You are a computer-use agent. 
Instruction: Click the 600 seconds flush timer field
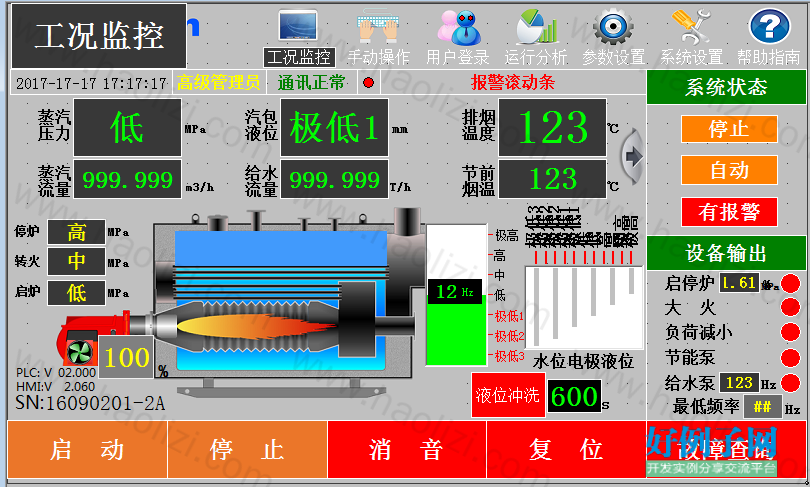(x=574, y=396)
